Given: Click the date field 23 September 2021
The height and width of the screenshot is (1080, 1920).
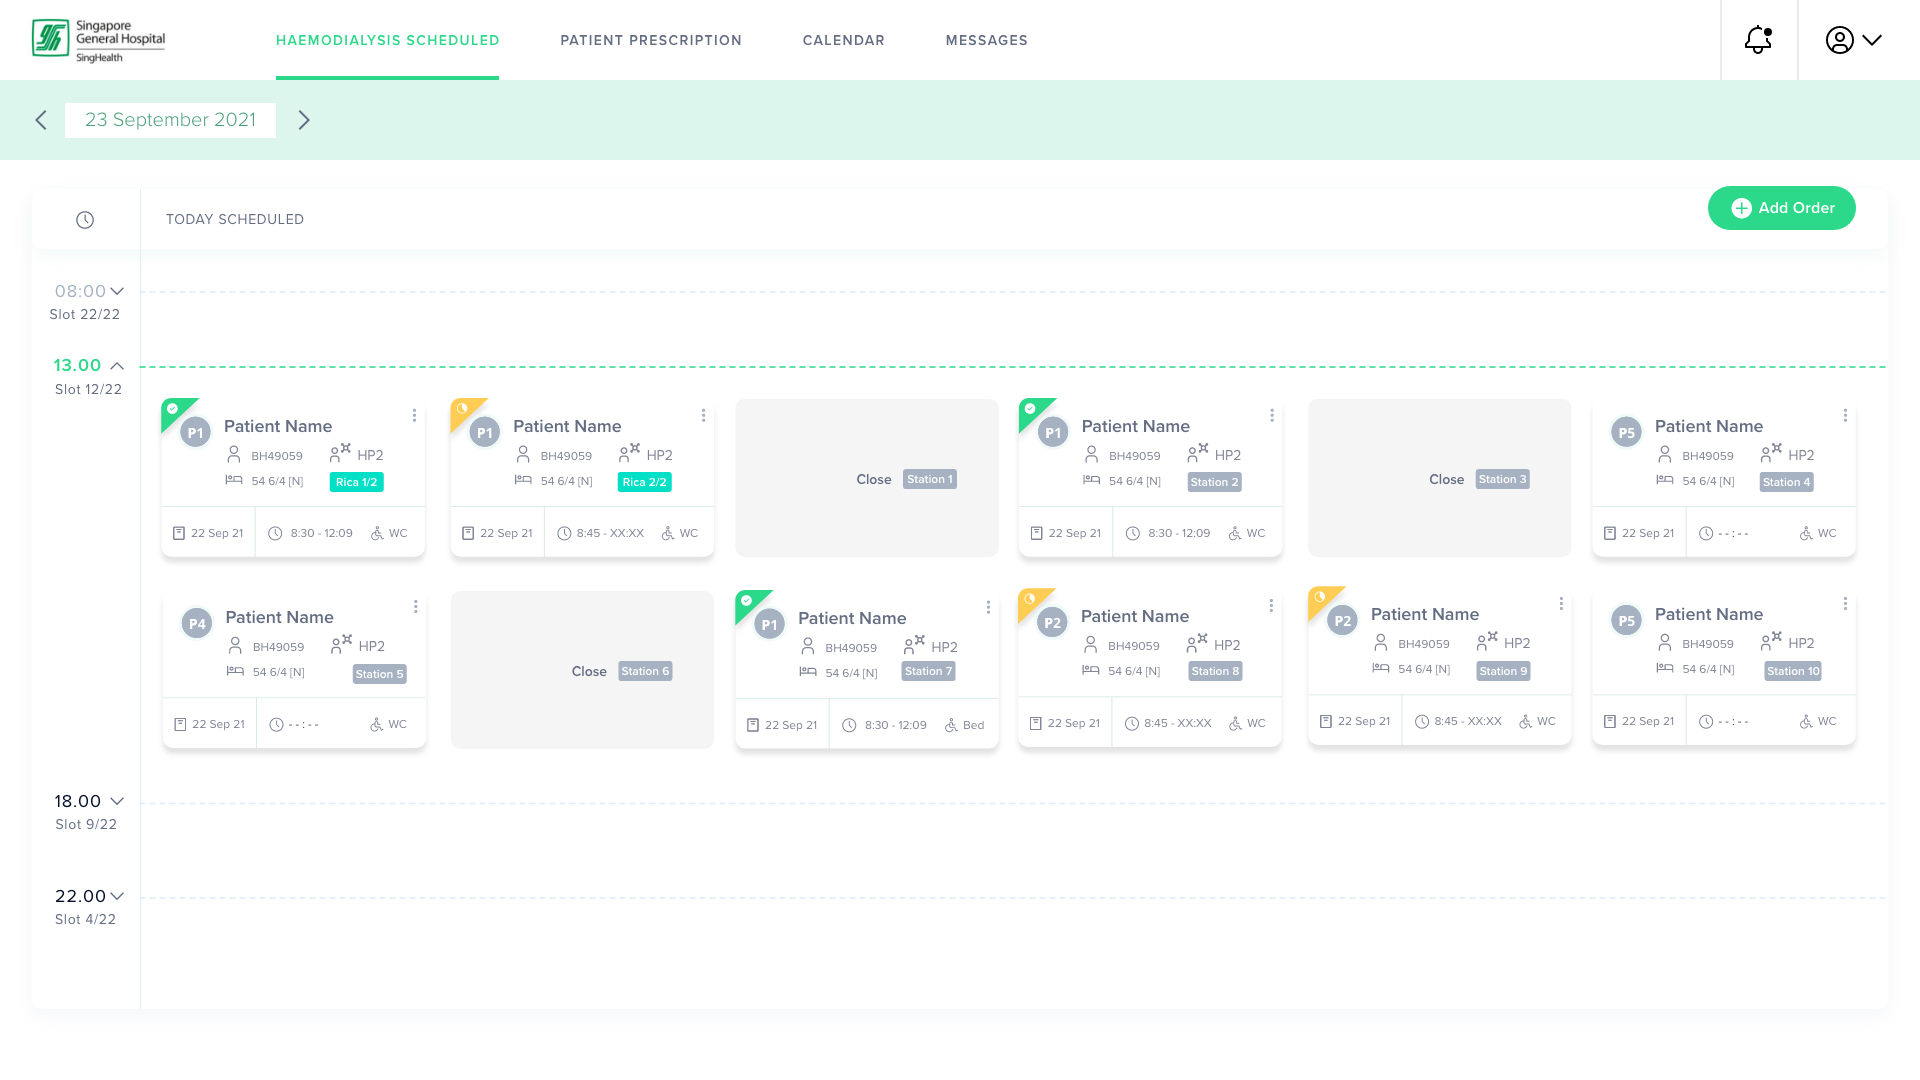Looking at the screenshot, I should click(x=170, y=120).
